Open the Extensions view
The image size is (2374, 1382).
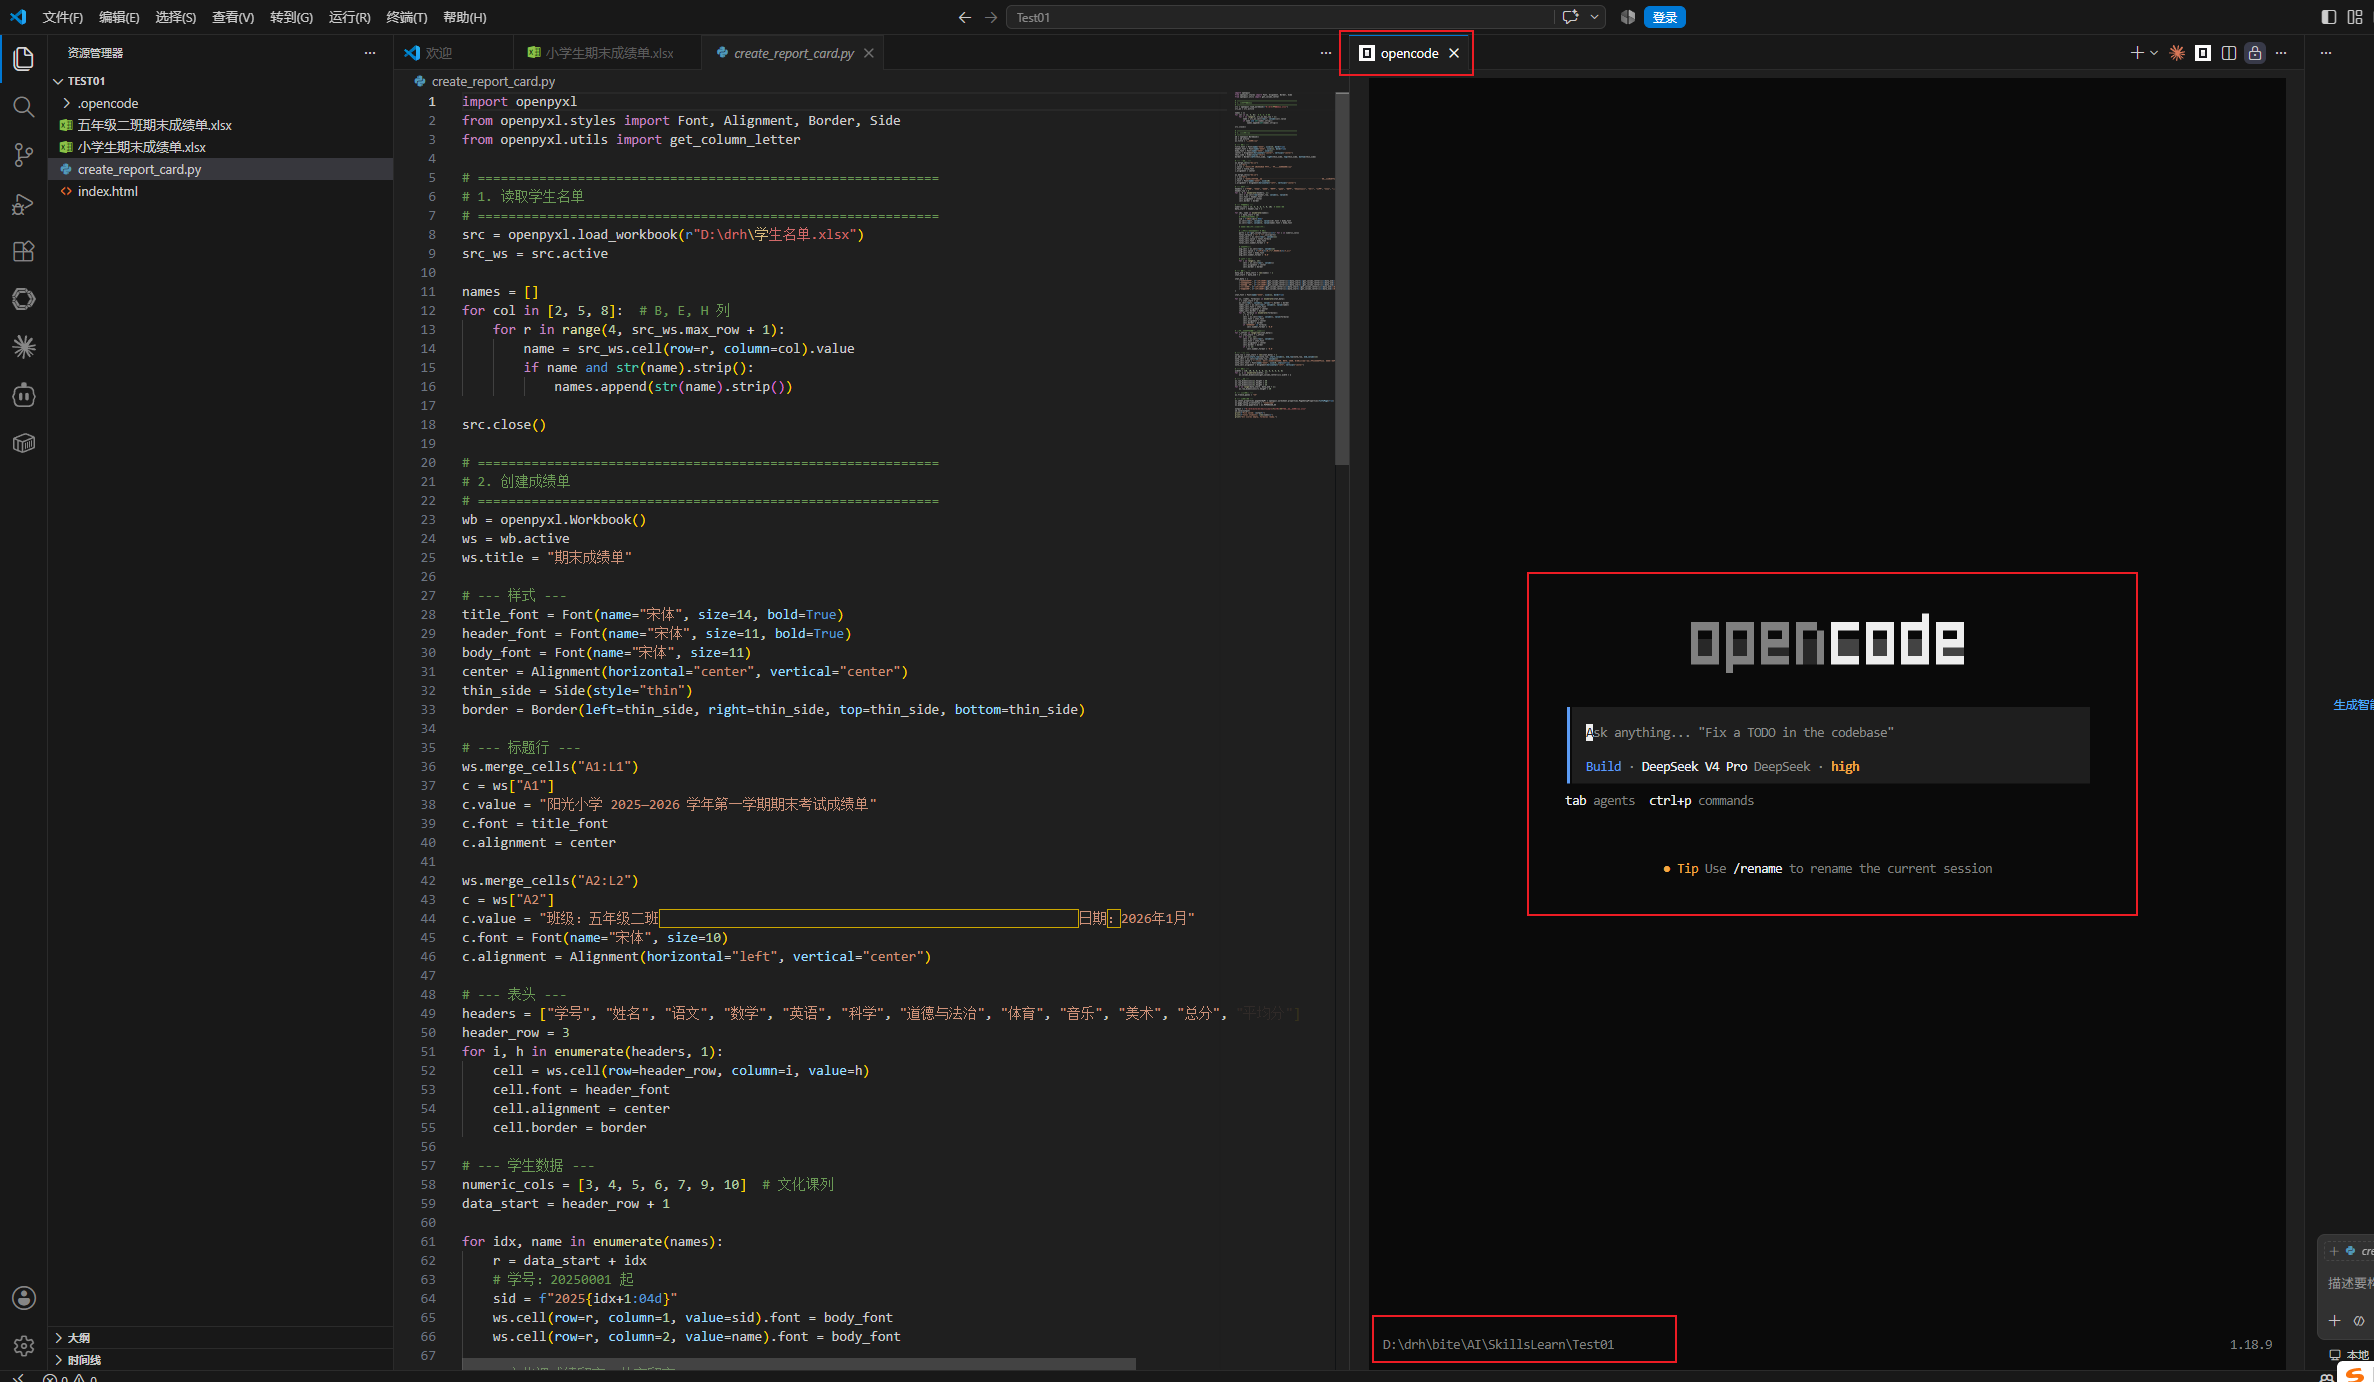click(23, 252)
